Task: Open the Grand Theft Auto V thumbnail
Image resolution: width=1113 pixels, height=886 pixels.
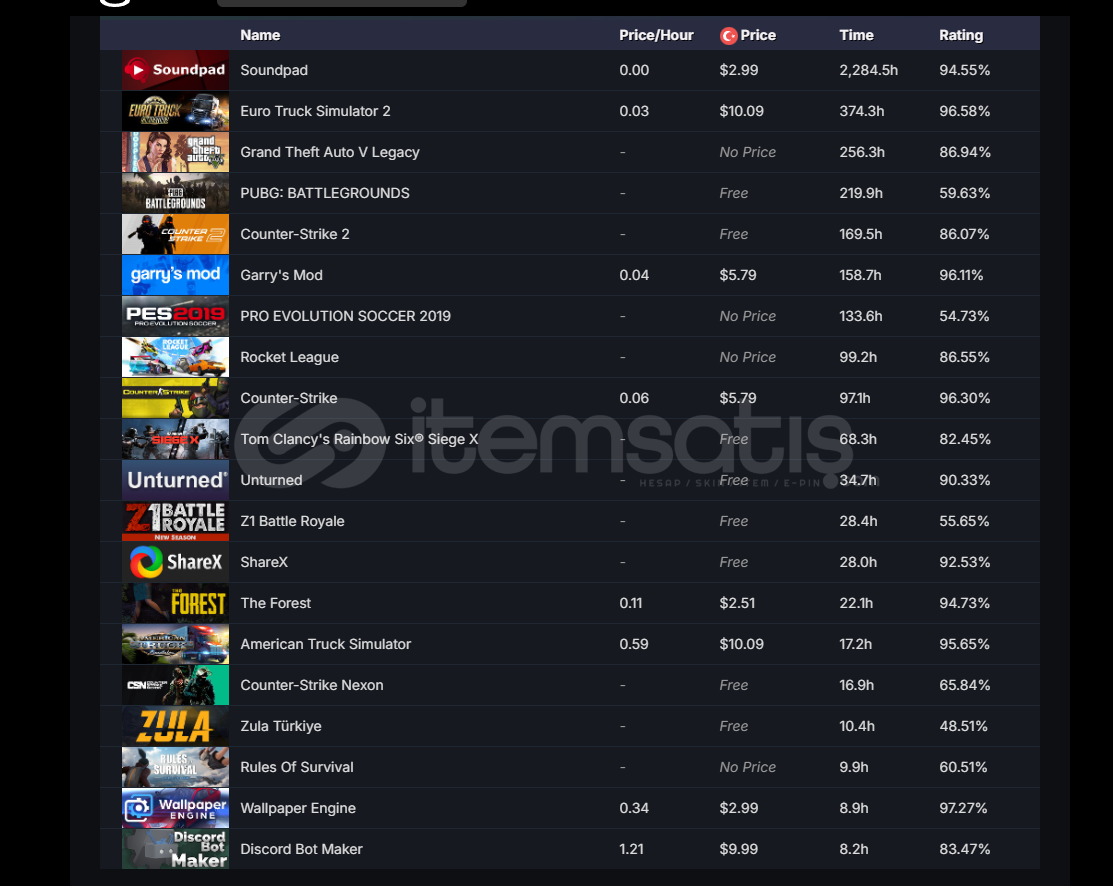Action: point(175,152)
